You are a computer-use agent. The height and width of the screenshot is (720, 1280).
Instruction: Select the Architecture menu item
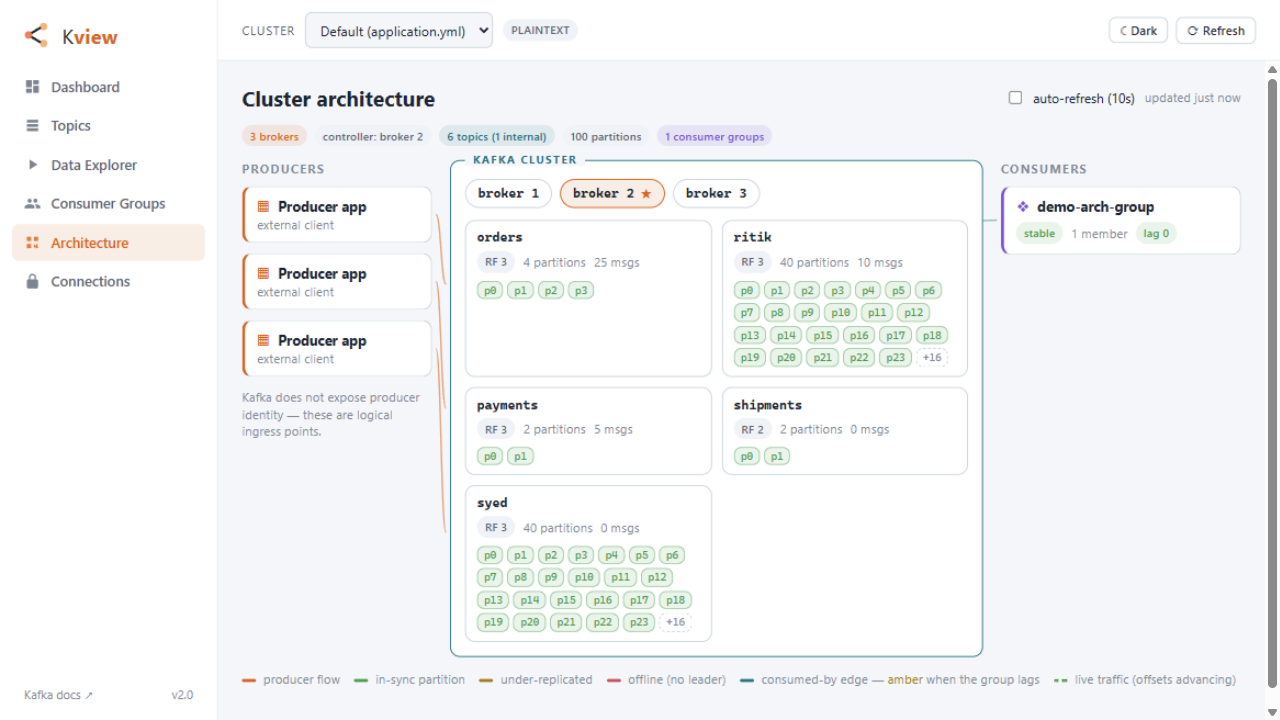(108, 243)
